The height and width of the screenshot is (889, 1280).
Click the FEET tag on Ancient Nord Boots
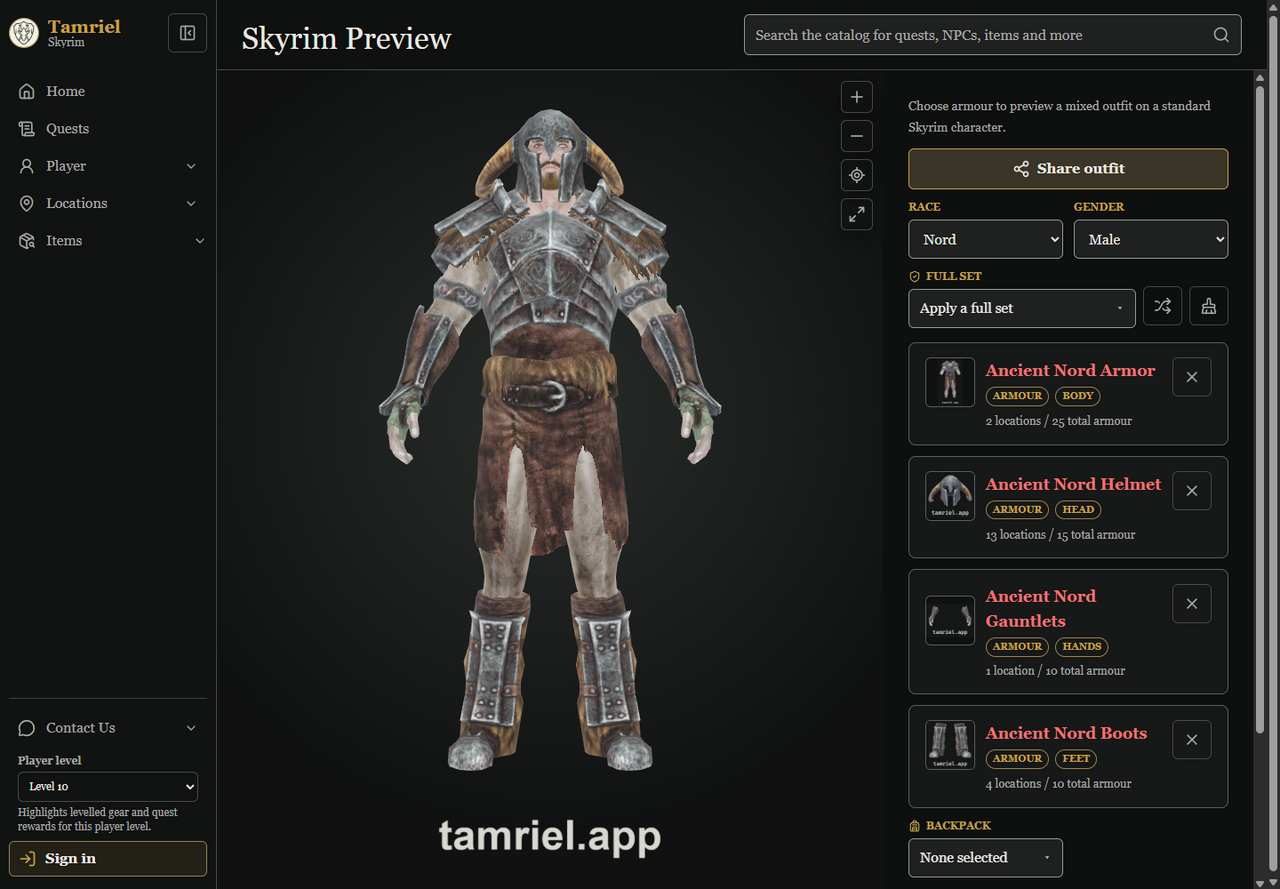click(1076, 758)
